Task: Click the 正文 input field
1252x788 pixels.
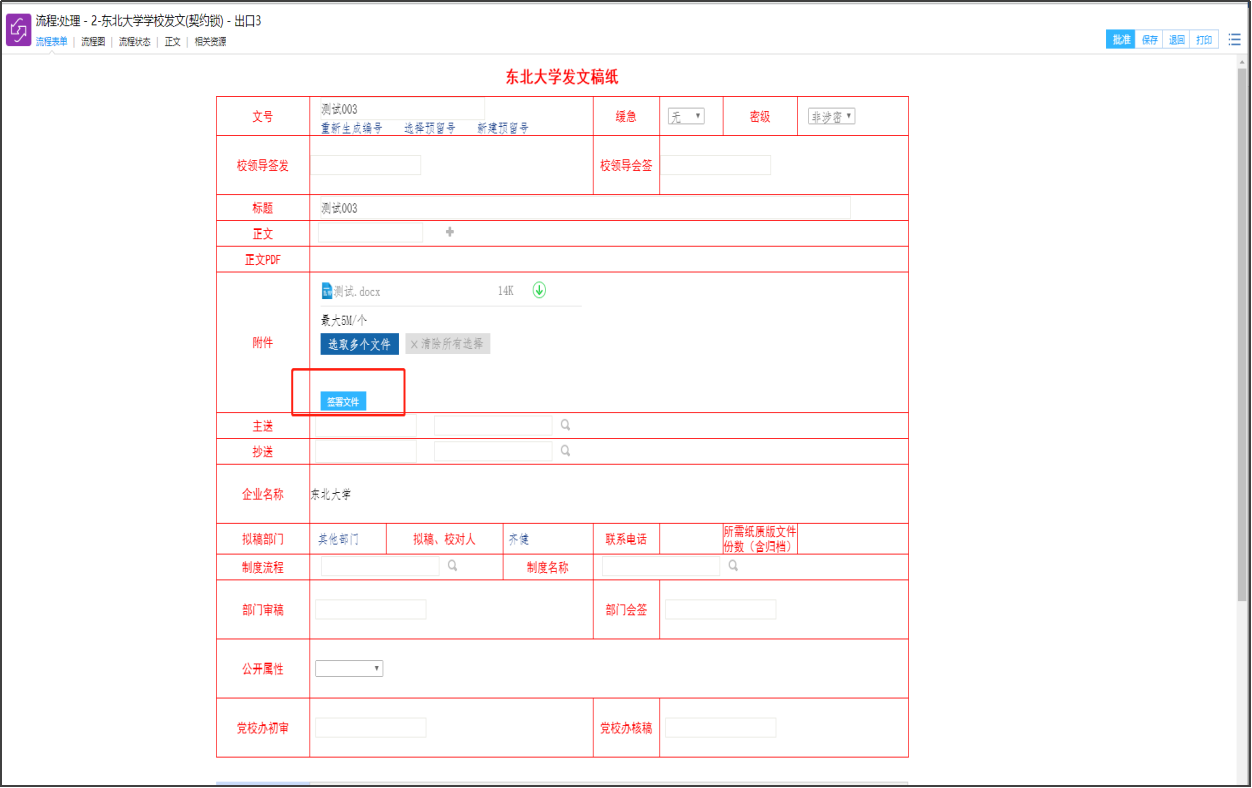Action: coord(370,232)
